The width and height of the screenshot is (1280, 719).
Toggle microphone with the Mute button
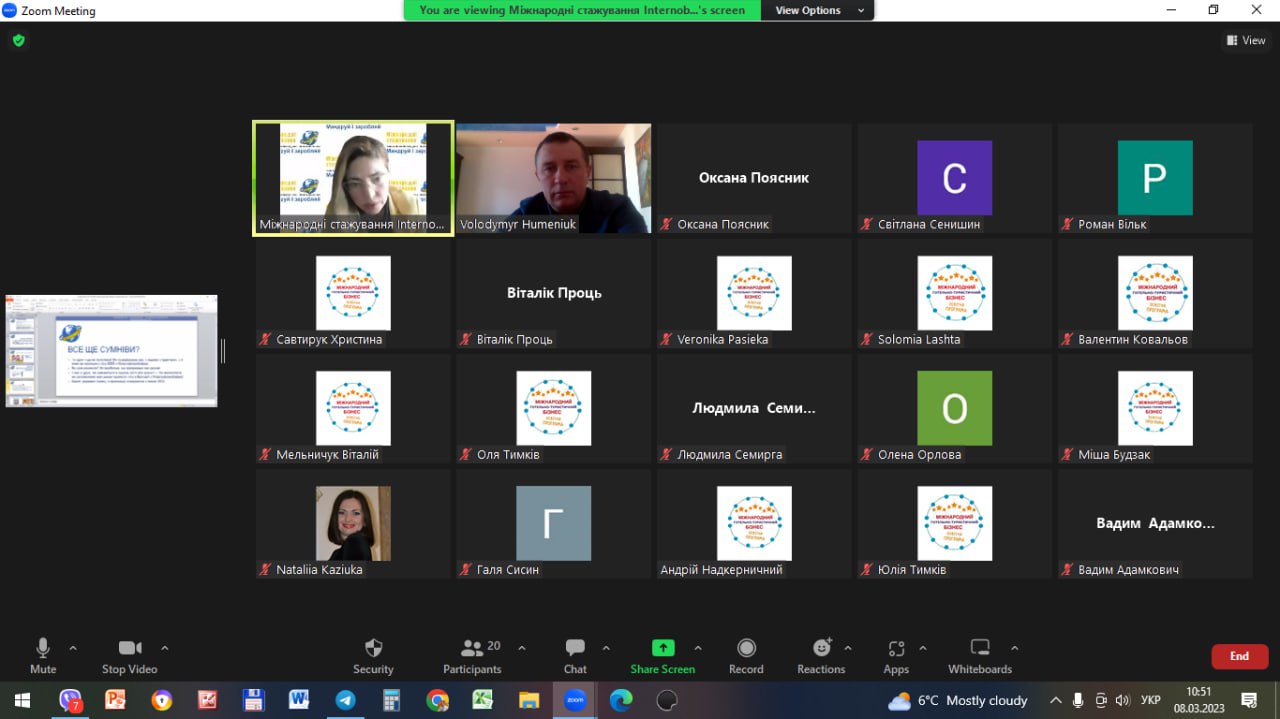click(43, 648)
